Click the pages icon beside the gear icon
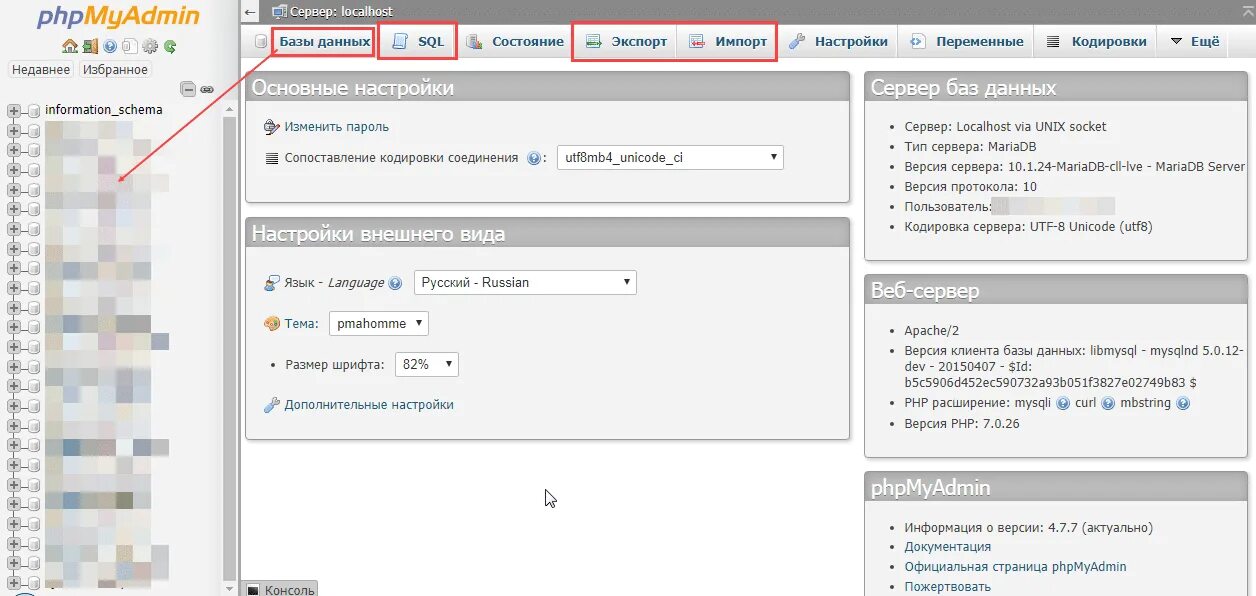The width and height of the screenshot is (1256, 596). 130,46
